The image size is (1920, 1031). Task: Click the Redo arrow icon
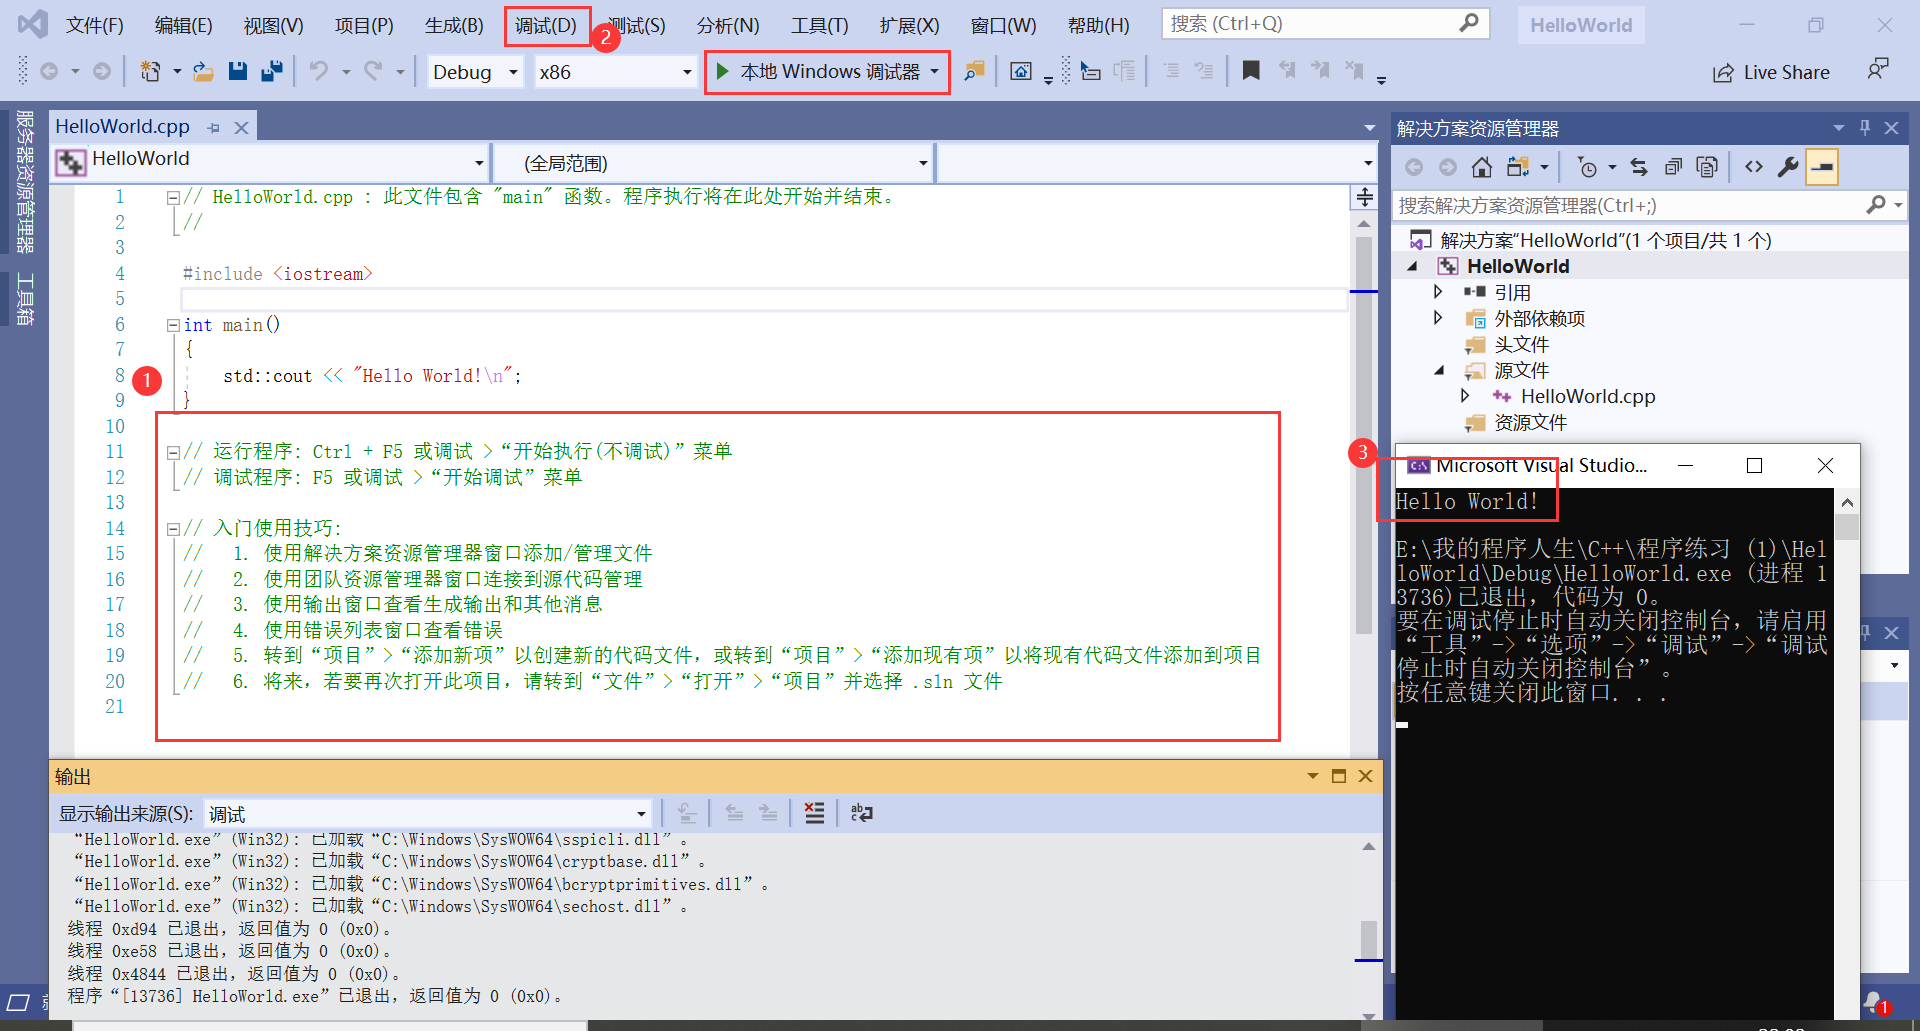click(373, 71)
